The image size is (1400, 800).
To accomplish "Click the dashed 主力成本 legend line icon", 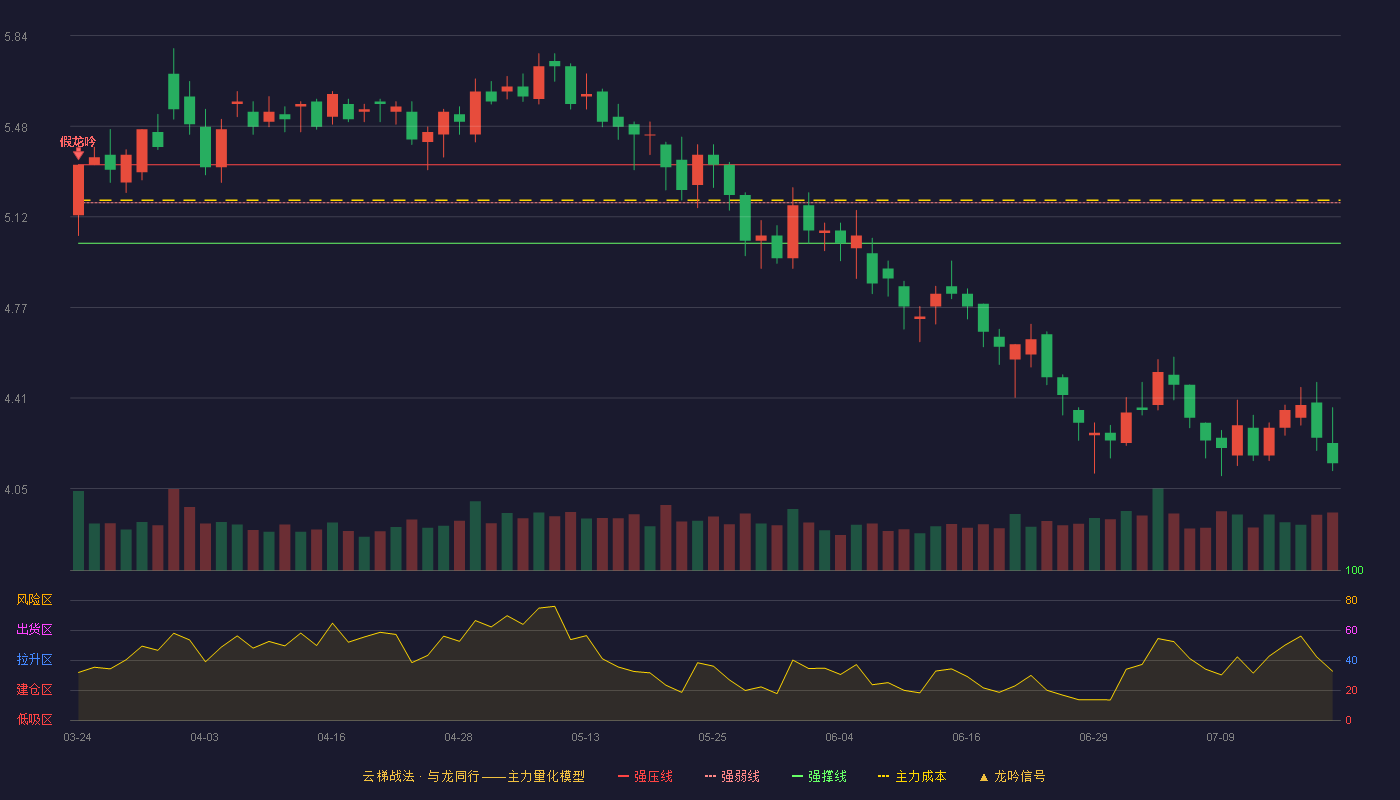I will [883, 776].
